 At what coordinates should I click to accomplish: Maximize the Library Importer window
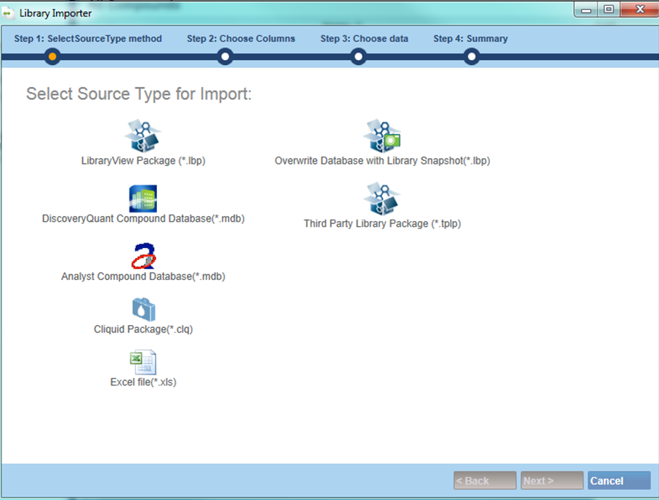click(x=608, y=10)
